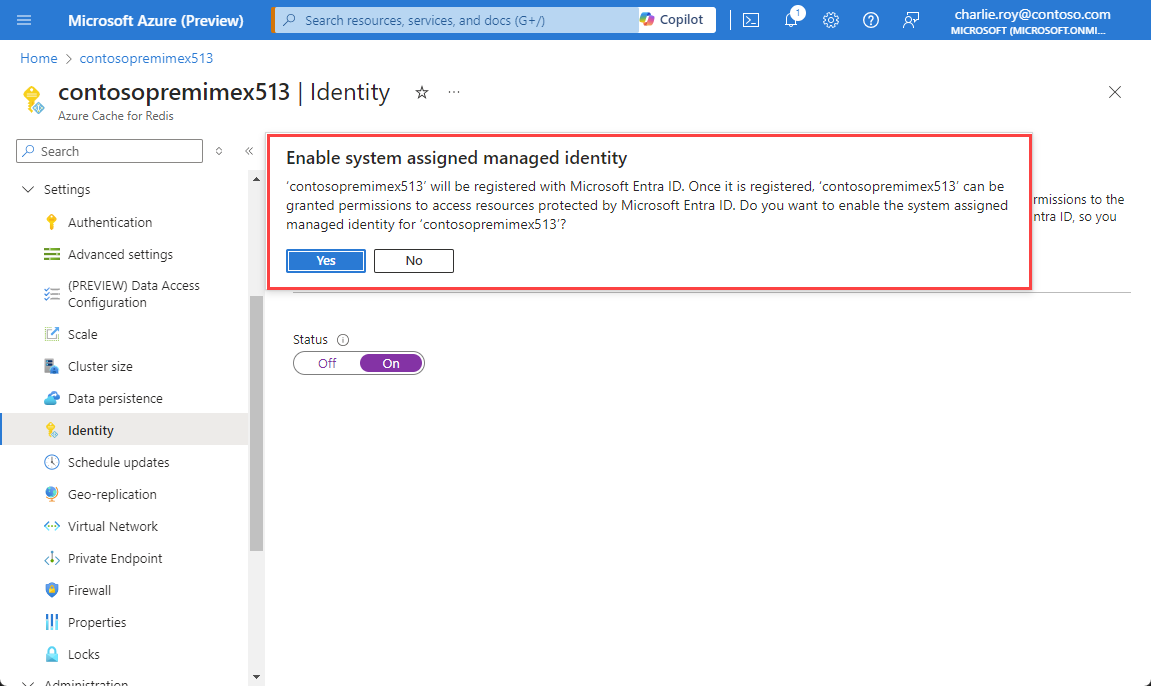This screenshot has height=686, width=1151.
Task: Open Data persistence settings
Action: pyautogui.click(x=115, y=398)
